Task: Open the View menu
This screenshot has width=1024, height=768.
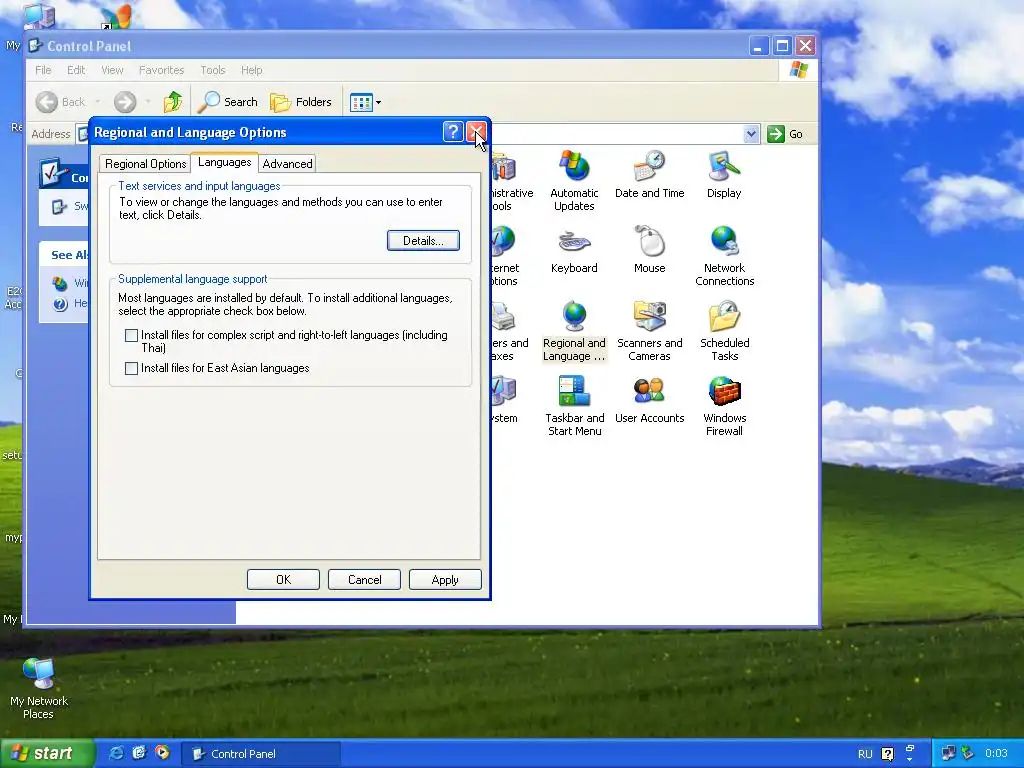Action: coord(112,70)
